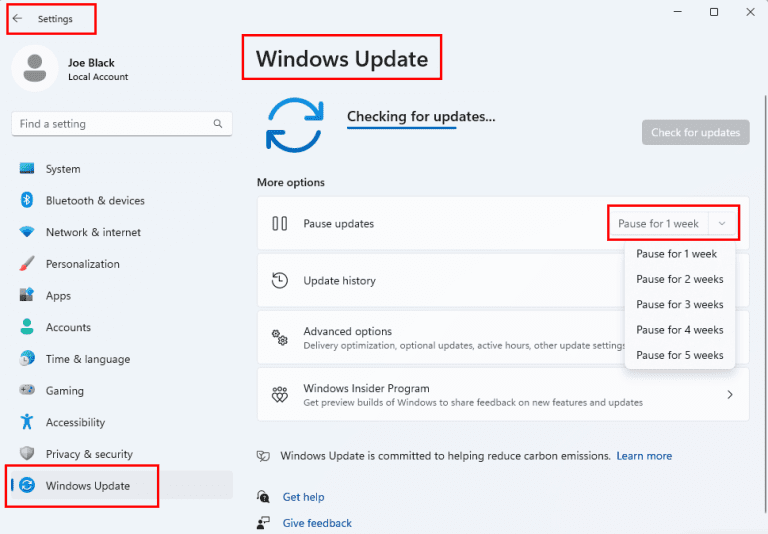The height and width of the screenshot is (534, 768).
Task: Click the back arrow in Settings header
Action: [17, 18]
